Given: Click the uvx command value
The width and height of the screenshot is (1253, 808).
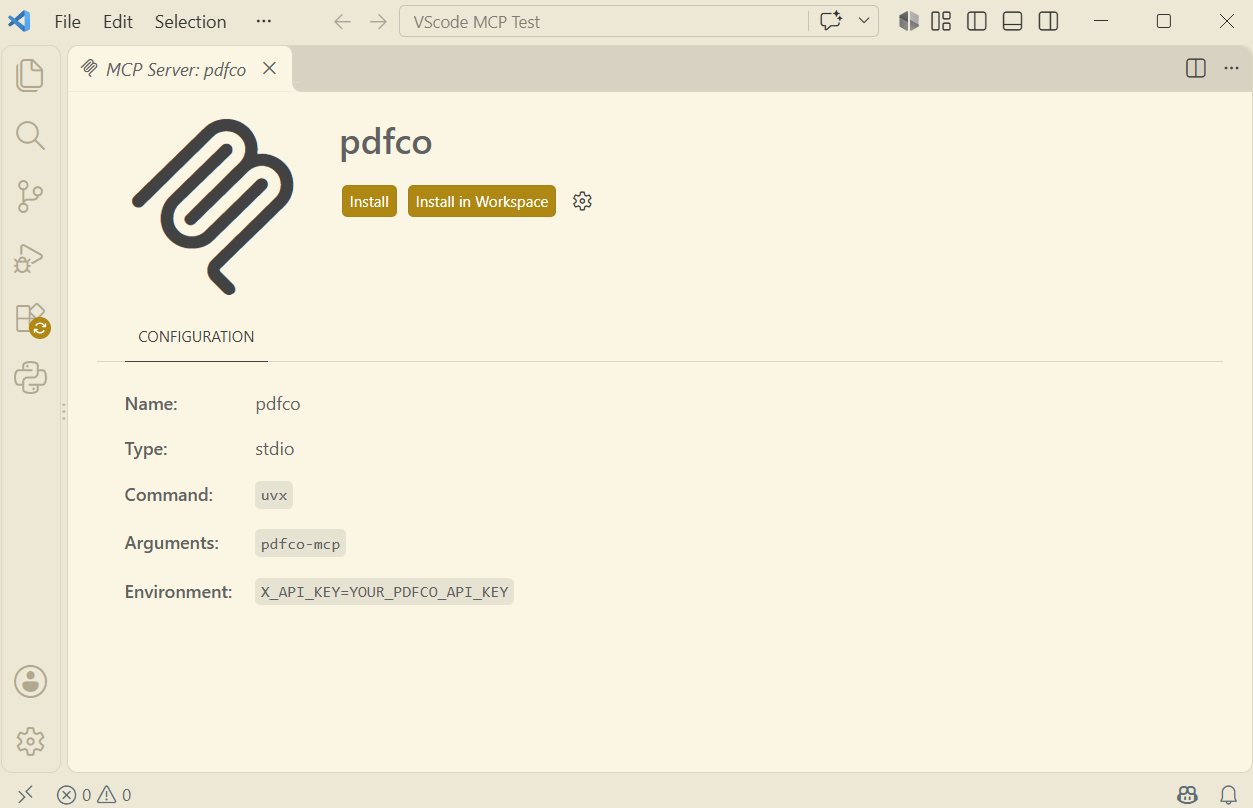Looking at the screenshot, I should point(274,495).
